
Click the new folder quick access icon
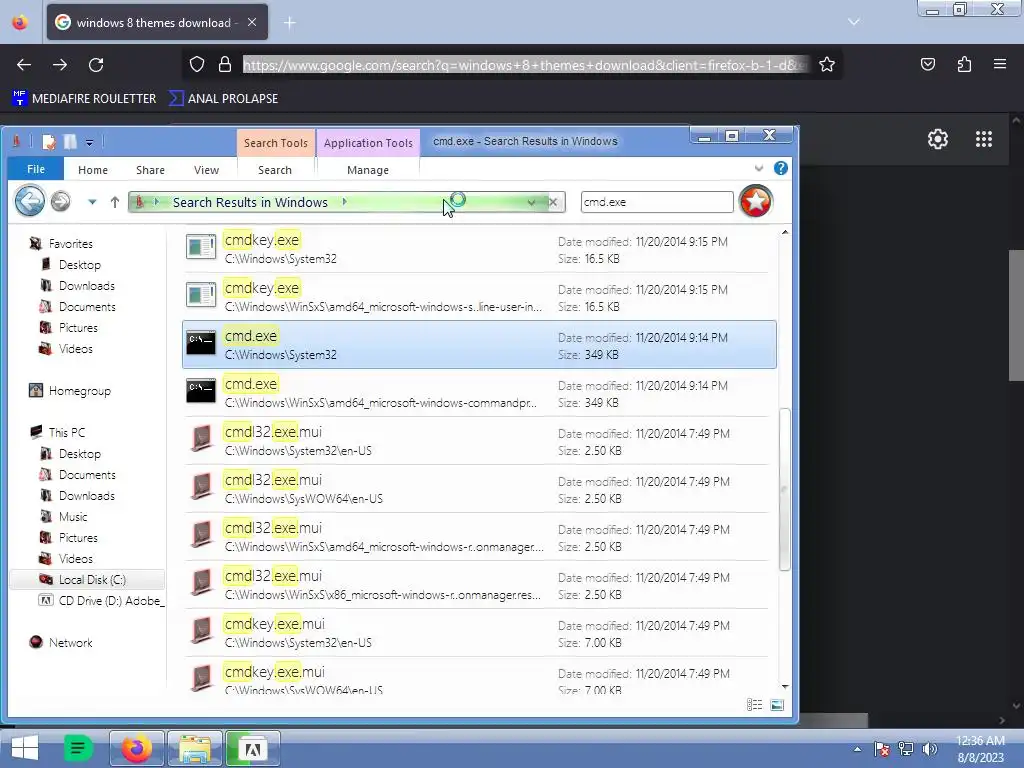[x=70, y=142]
